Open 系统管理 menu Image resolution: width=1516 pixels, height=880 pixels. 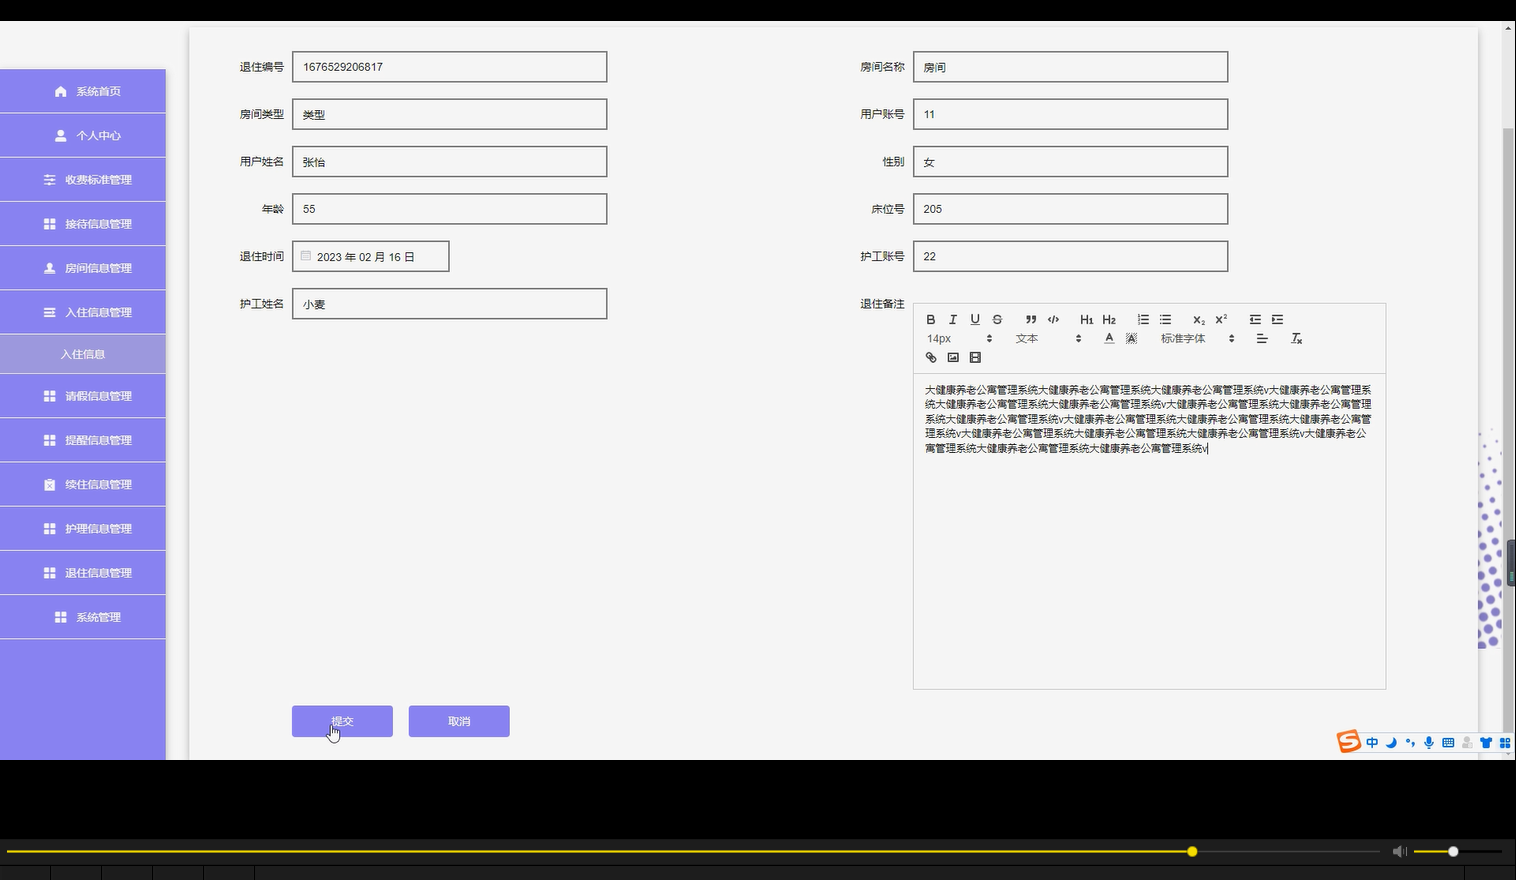coord(83,617)
